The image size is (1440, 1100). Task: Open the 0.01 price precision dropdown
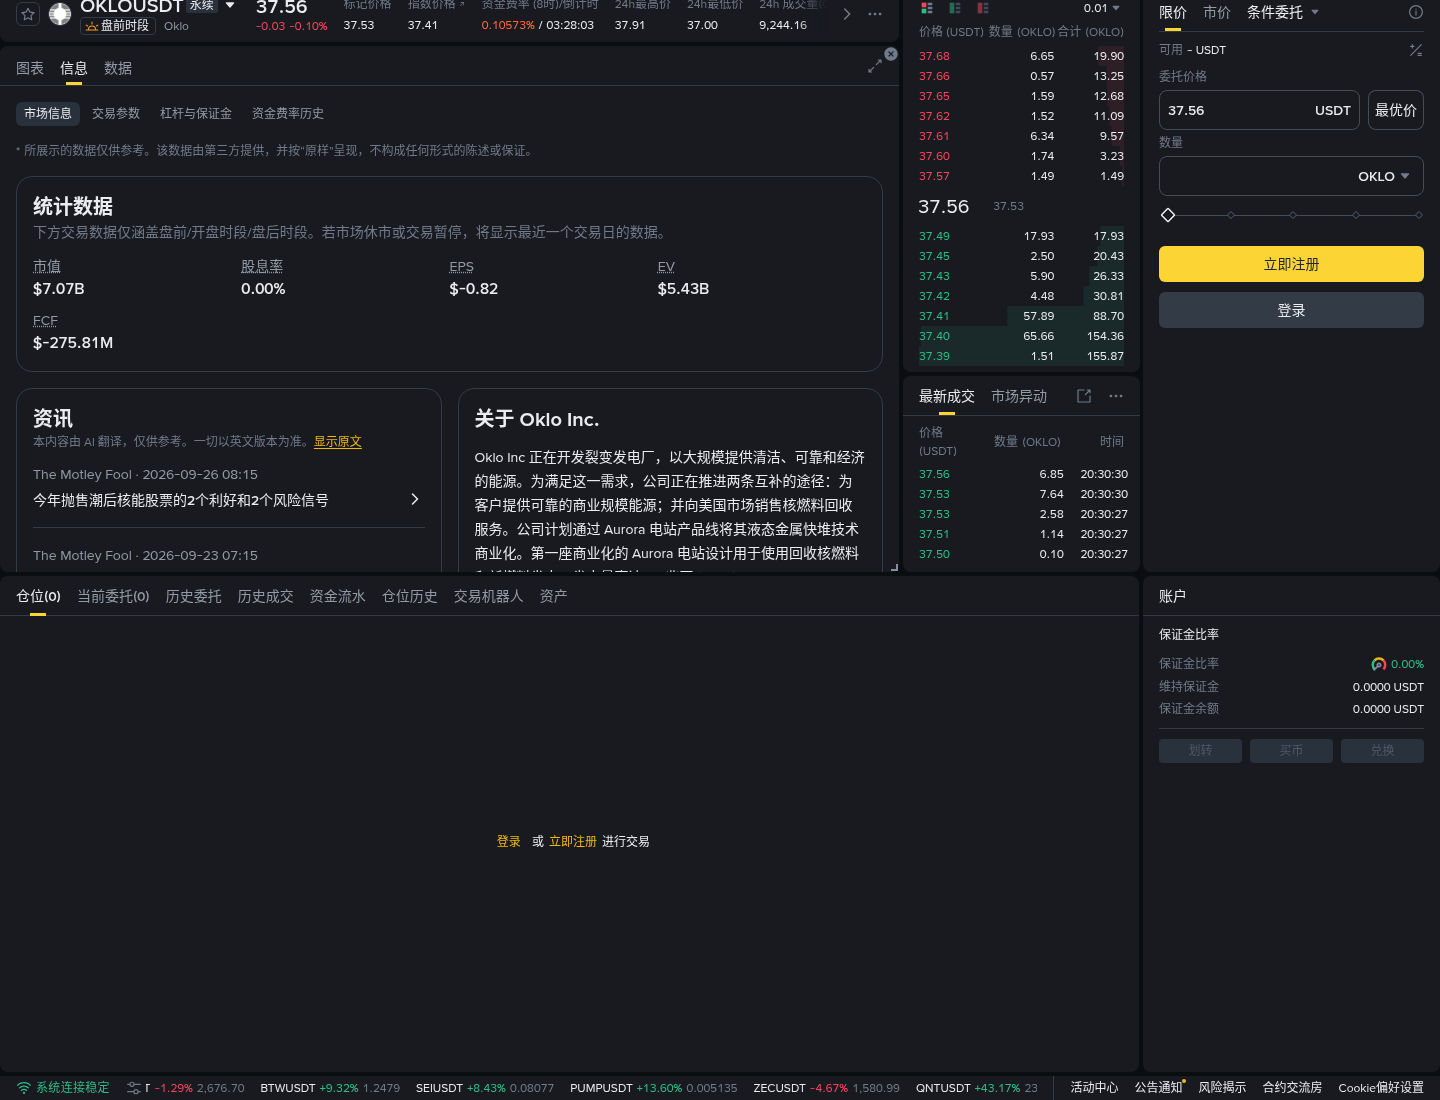(x=1102, y=8)
